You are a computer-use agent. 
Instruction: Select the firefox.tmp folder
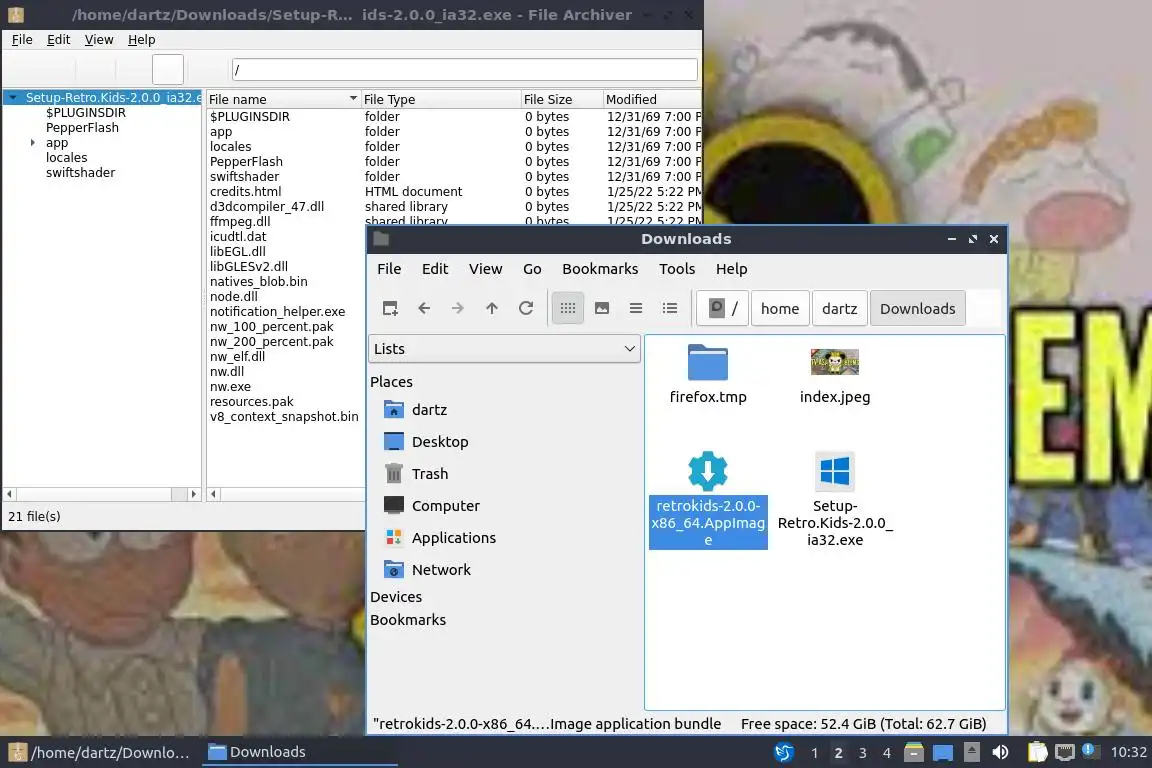point(708,374)
